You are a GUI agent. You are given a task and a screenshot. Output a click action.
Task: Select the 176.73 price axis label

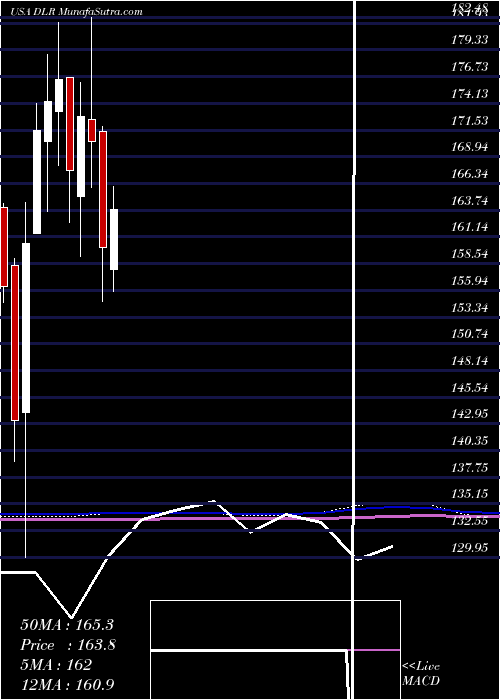pyautogui.click(x=469, y=67)
